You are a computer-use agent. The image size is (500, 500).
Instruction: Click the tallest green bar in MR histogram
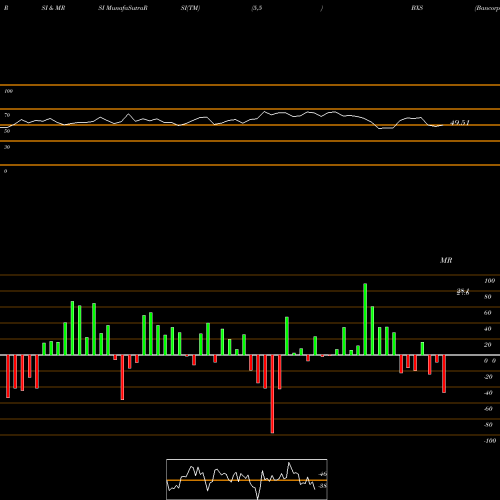(365, 319)
